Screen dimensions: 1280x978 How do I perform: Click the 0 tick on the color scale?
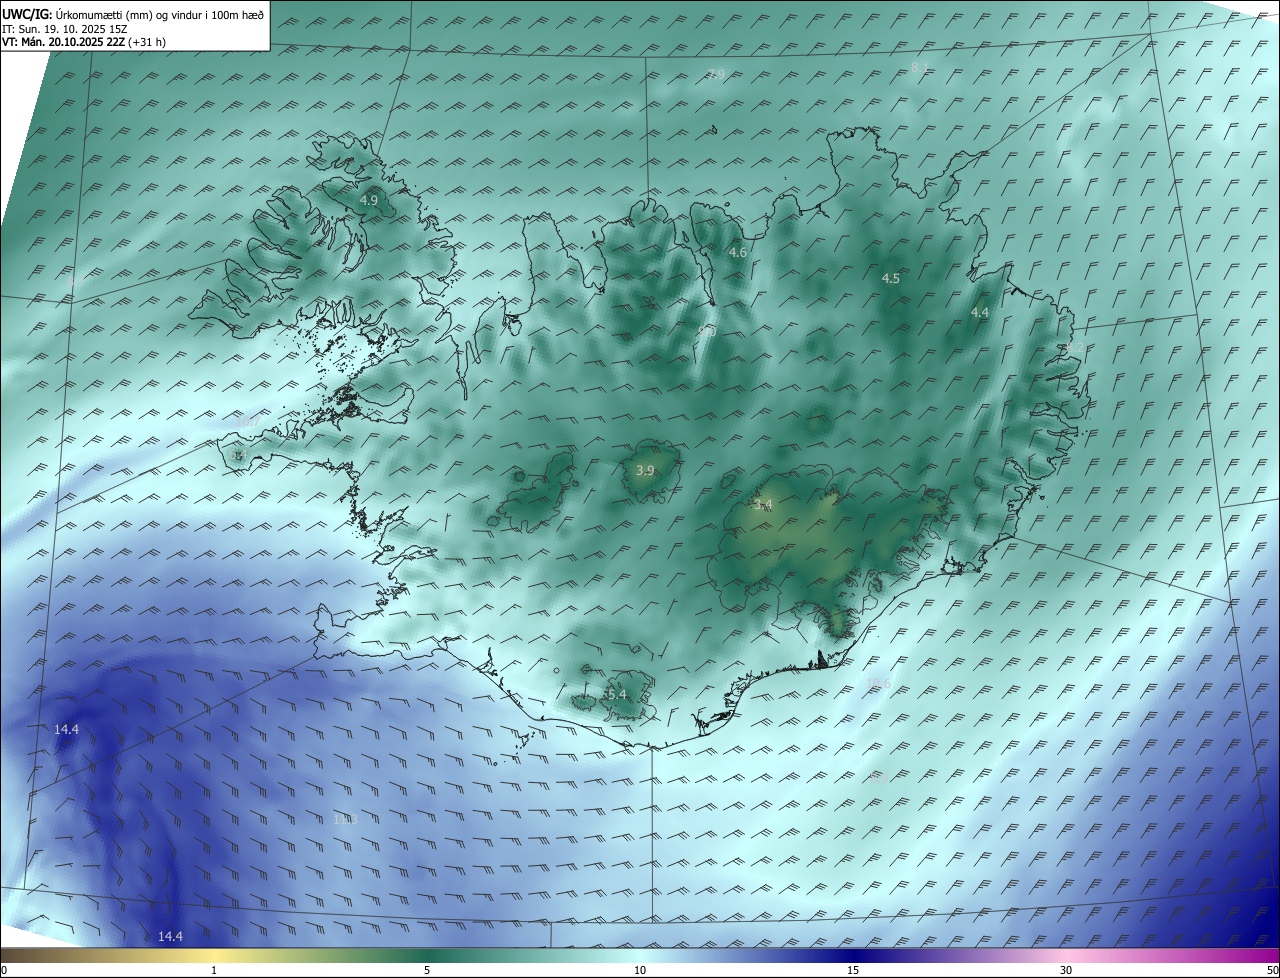(4, 970)
